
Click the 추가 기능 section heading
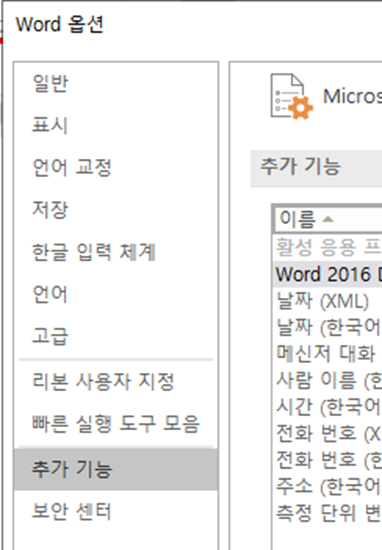300,167
